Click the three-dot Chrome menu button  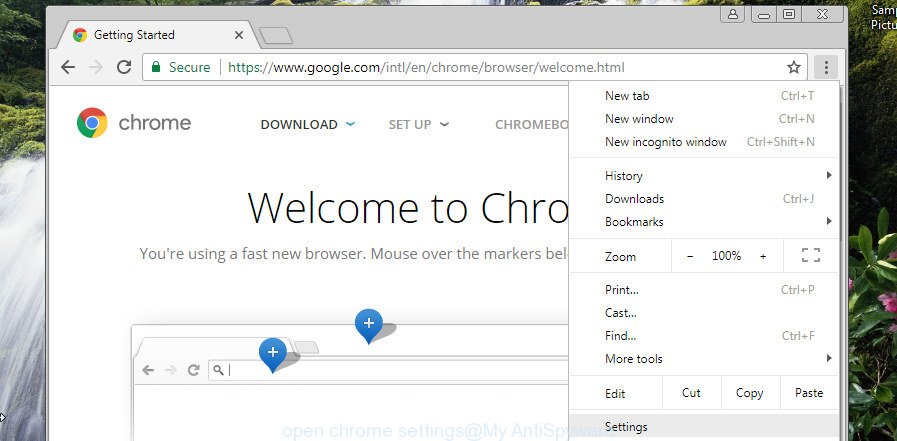tap(825, 67)
